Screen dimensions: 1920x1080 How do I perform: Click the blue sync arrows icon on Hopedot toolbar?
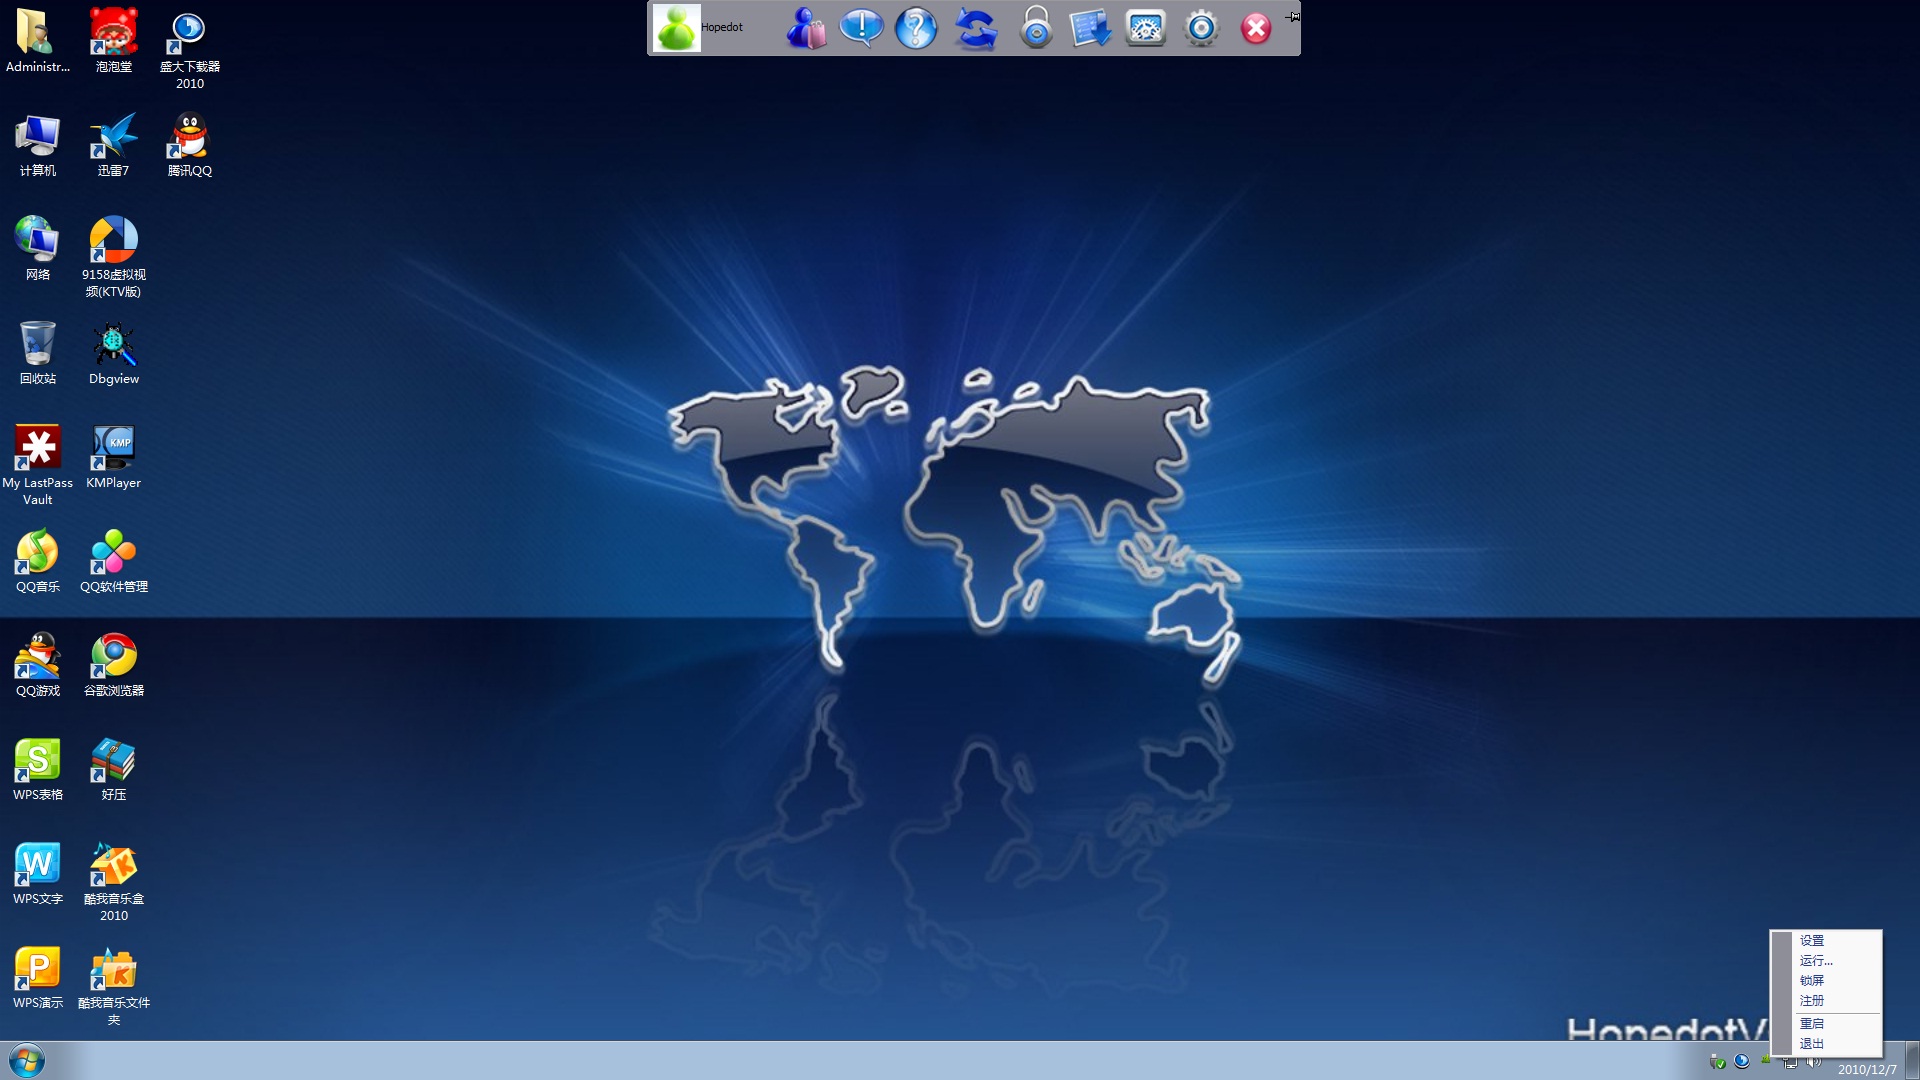point(975,29)
